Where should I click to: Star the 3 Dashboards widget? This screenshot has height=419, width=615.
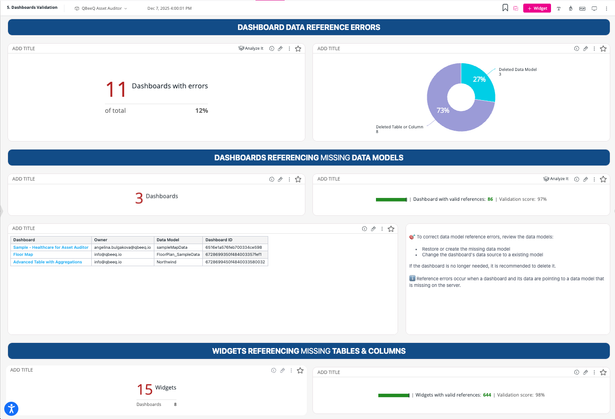pyautogui.click(x=298, y=179)
